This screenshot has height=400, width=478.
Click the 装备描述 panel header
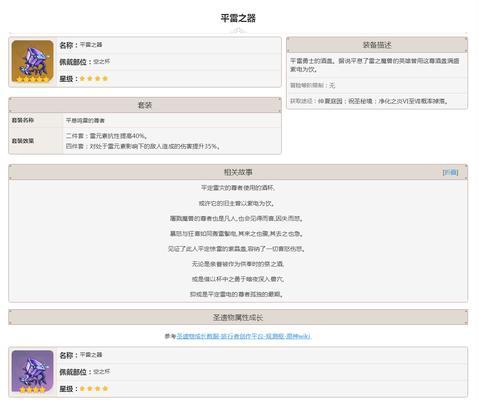point(377,45)
